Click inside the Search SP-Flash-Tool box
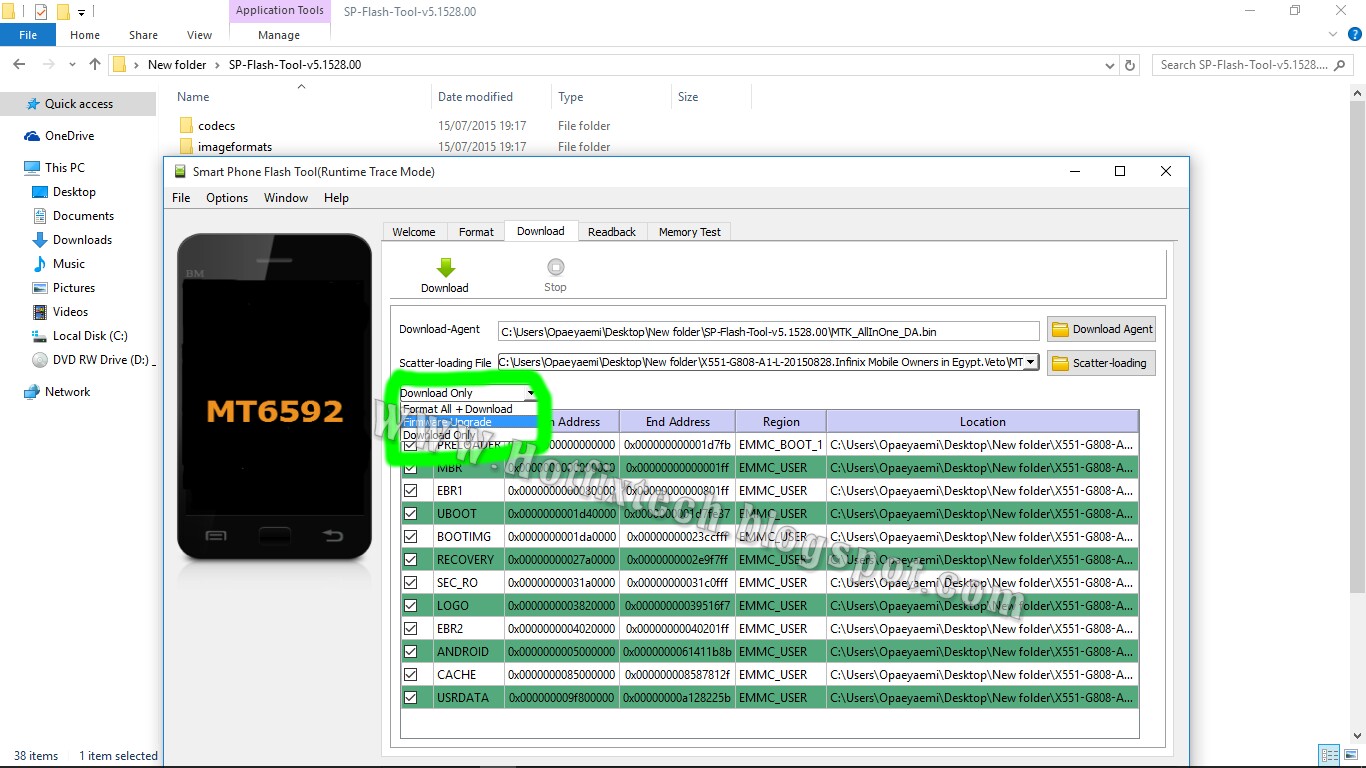1366x768 pixels. pos(1250,64)
